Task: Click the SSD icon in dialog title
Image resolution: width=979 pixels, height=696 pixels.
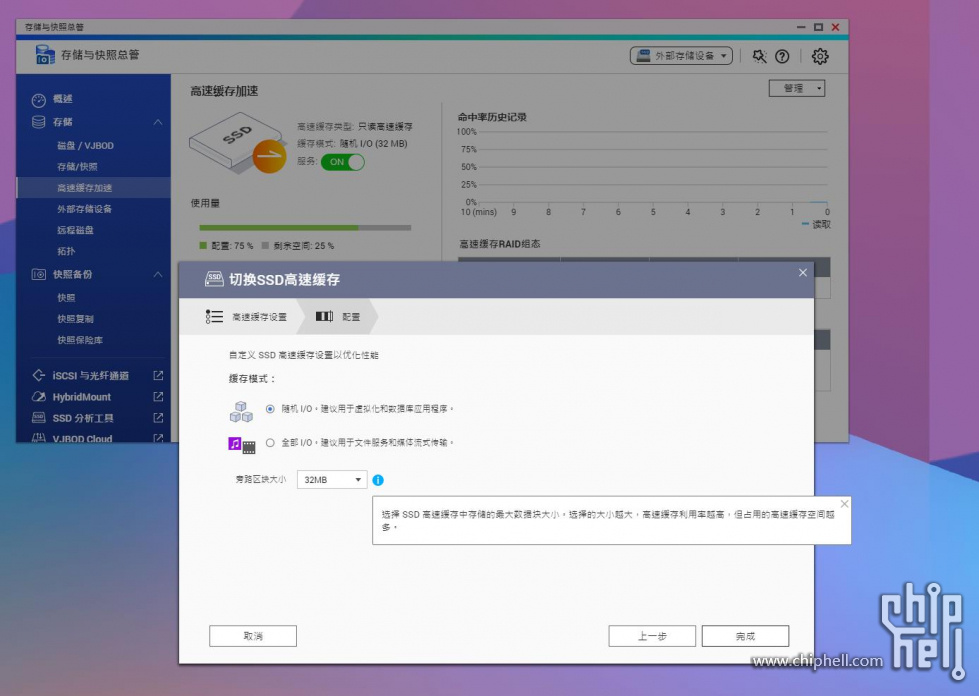Action: pos(214,279)
